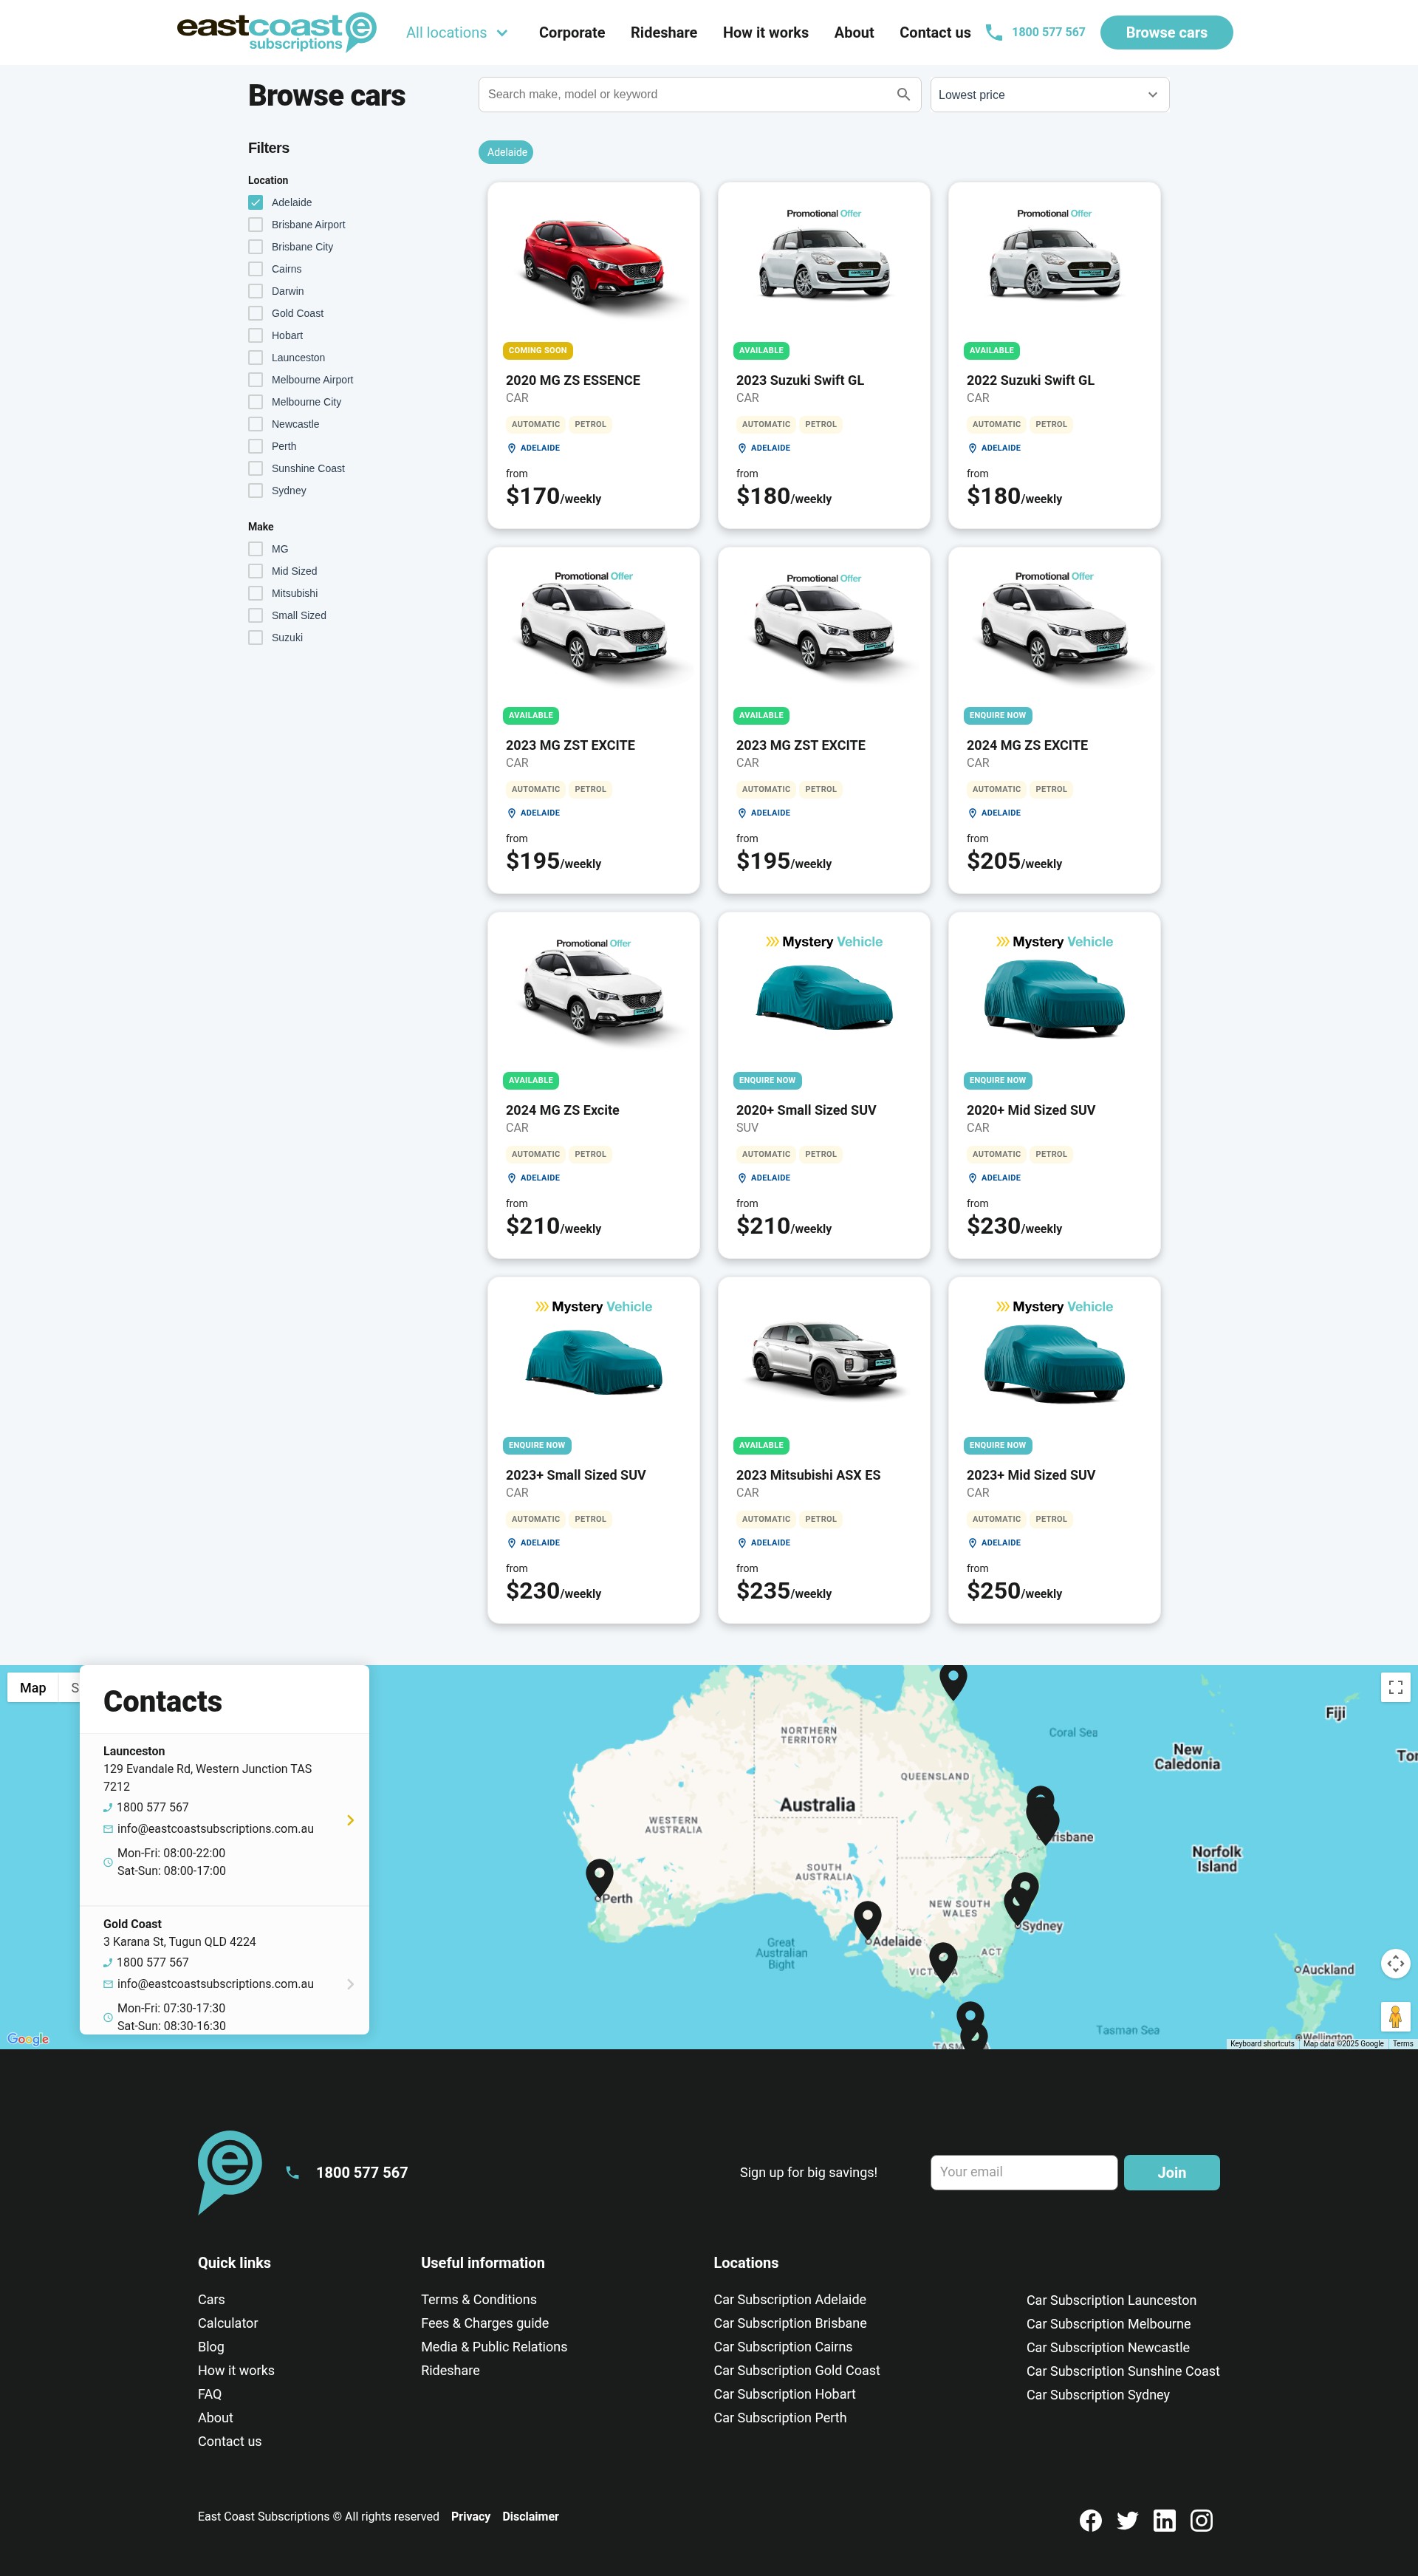The image size is (1418, 2576).
Task: Open the footer Disclaimer link
Action: pos(530,2517)
